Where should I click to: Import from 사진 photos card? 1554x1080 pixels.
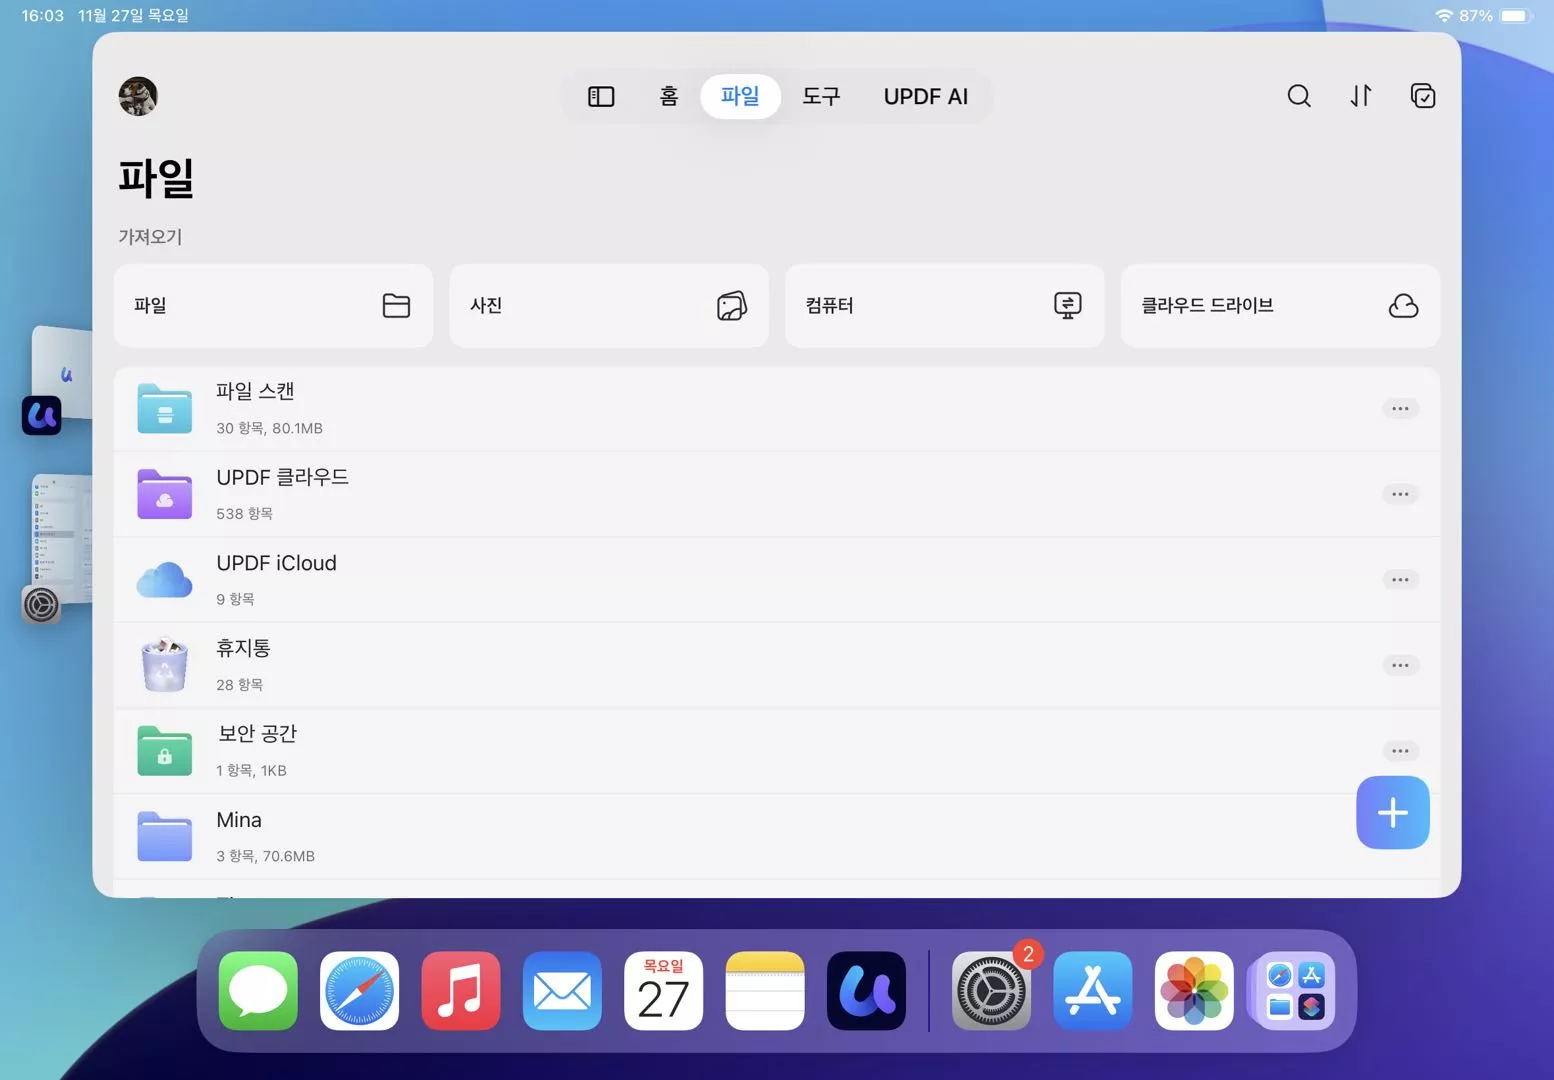point(609,306)
